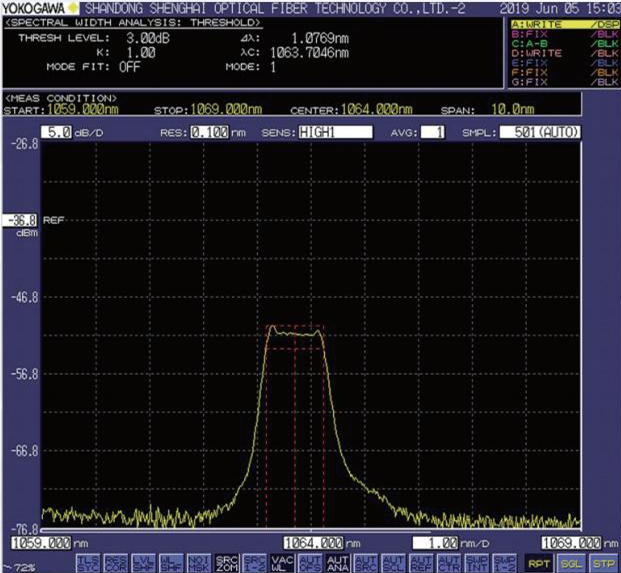Select trace G:FIX /BLK row
Screen dimensions: 621x573
[x=565, y=82]
